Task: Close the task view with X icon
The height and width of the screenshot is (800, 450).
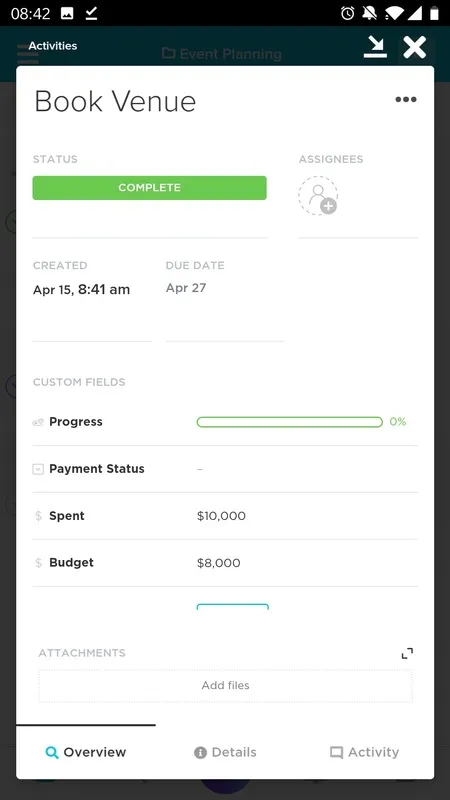Action: point(414,47)
